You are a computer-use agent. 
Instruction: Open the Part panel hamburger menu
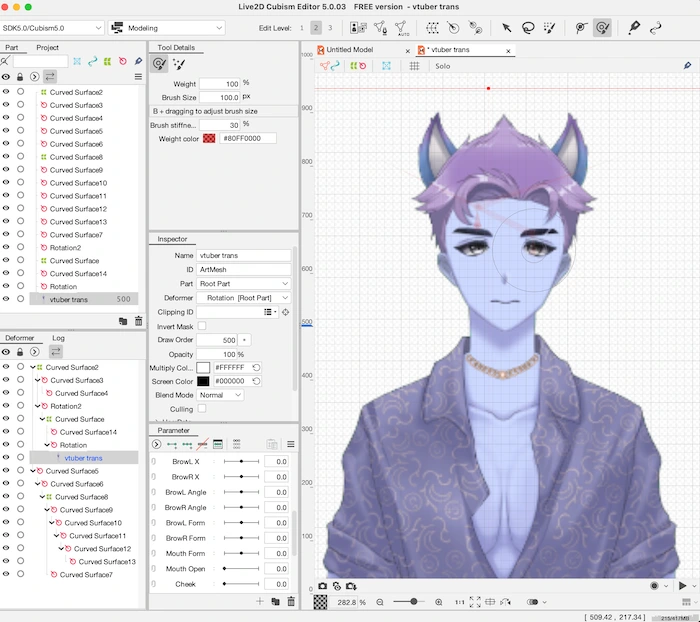click(138, 77)
